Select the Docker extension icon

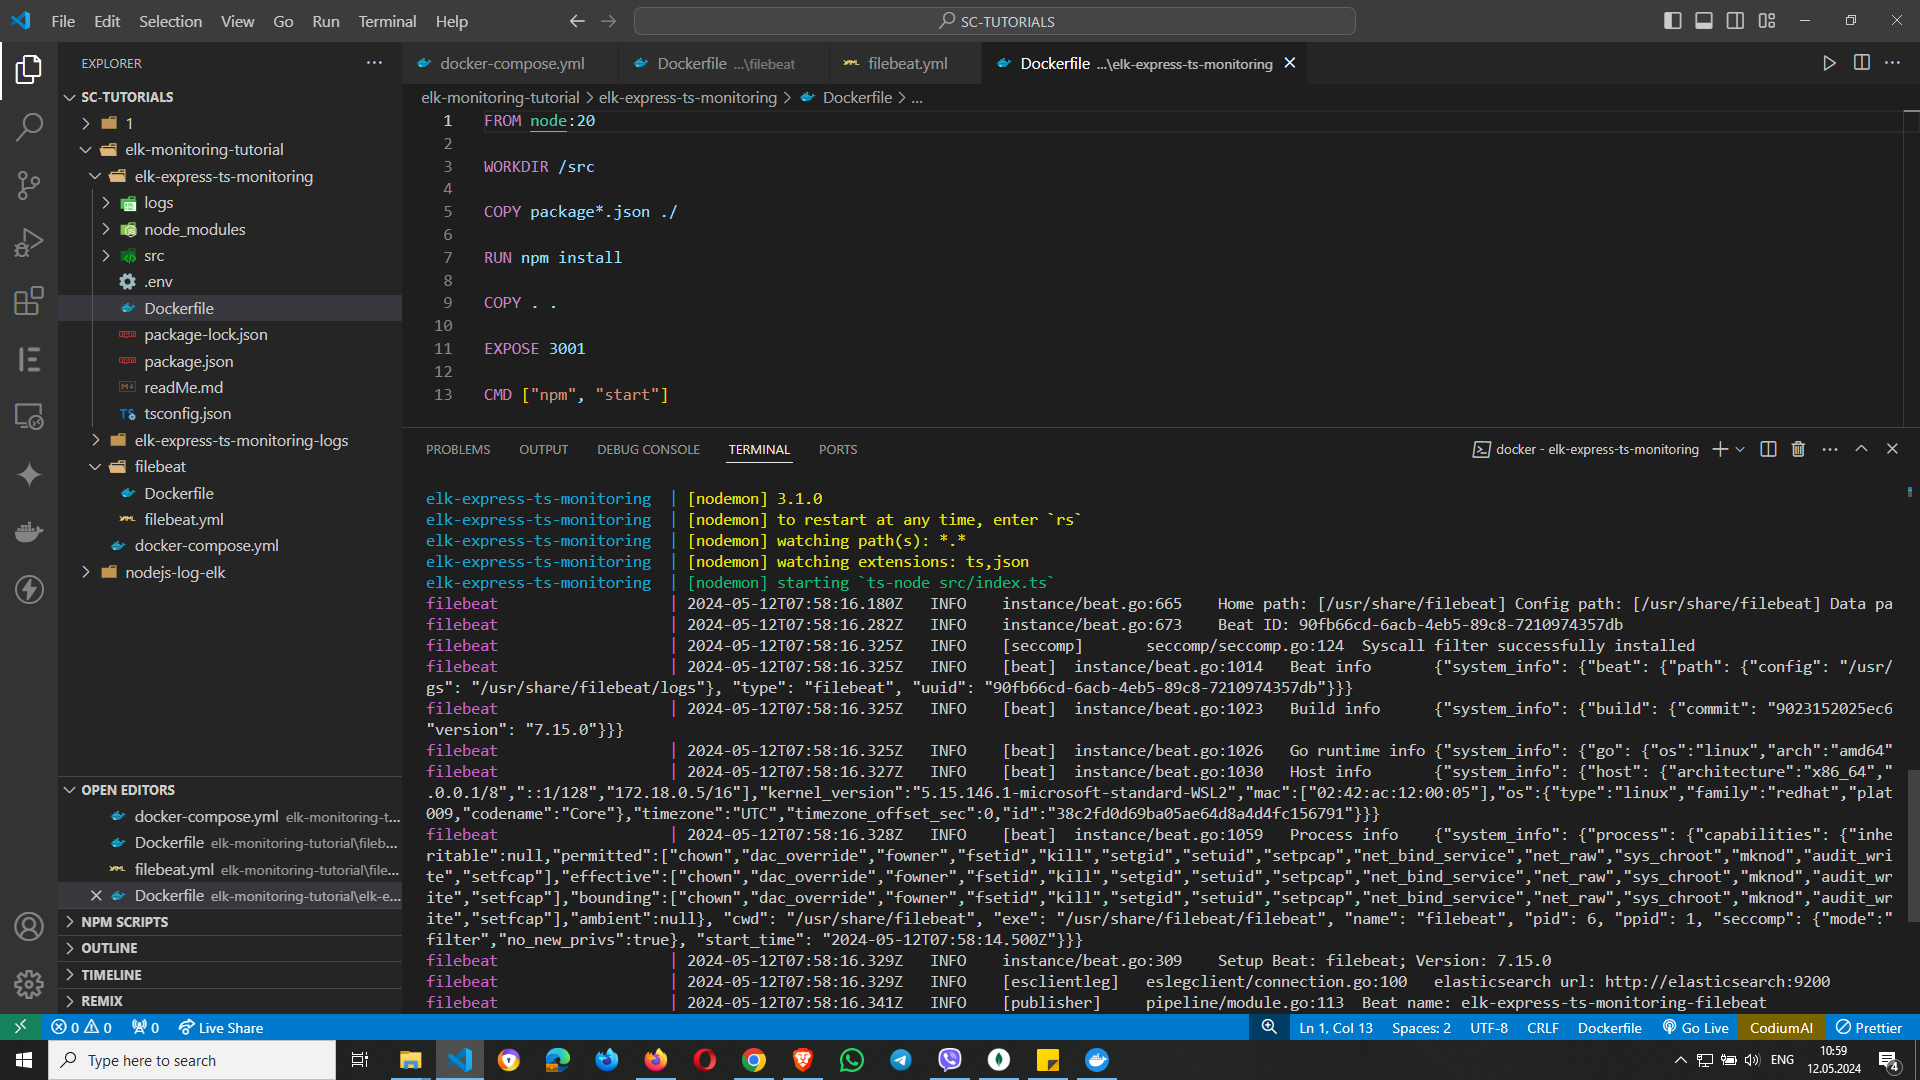(29, 531)
